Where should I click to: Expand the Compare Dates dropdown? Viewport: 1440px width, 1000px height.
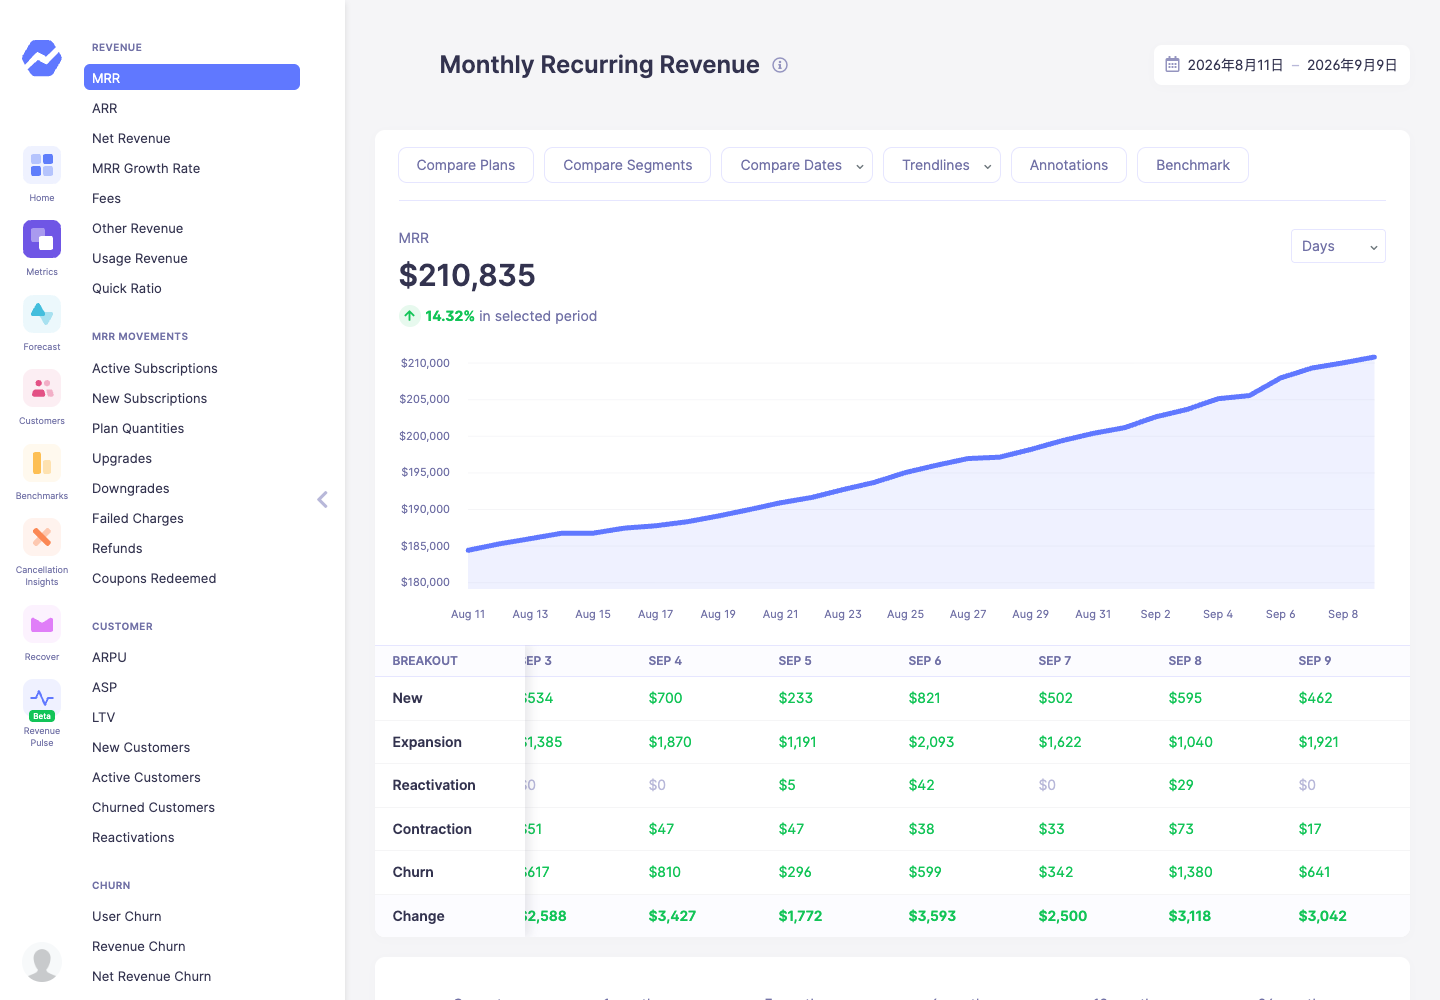(x=797, y=165)
